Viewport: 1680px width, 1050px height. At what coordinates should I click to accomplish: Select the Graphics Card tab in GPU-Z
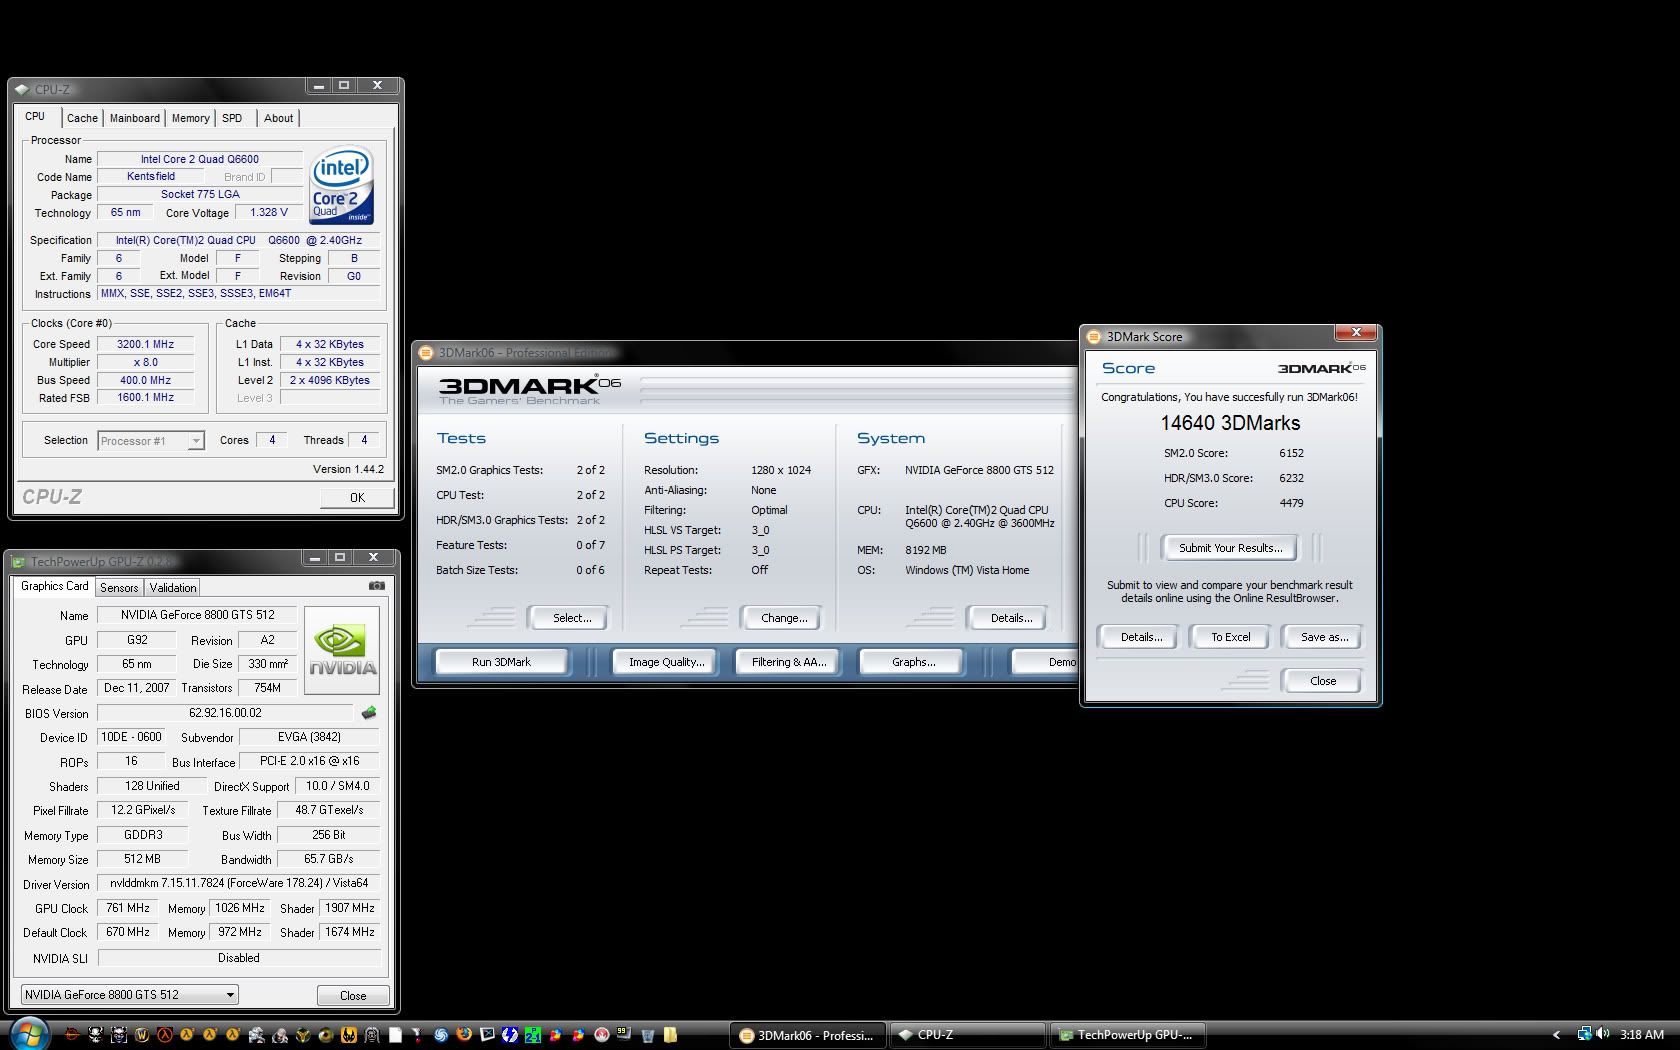pyautogui.click(x=54, y=586)
